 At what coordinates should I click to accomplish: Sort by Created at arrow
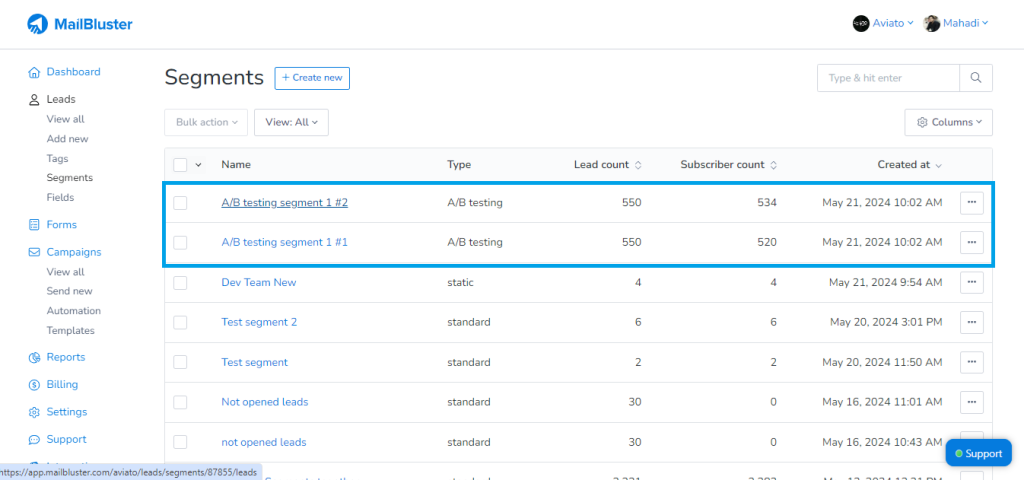coord(938,165)
